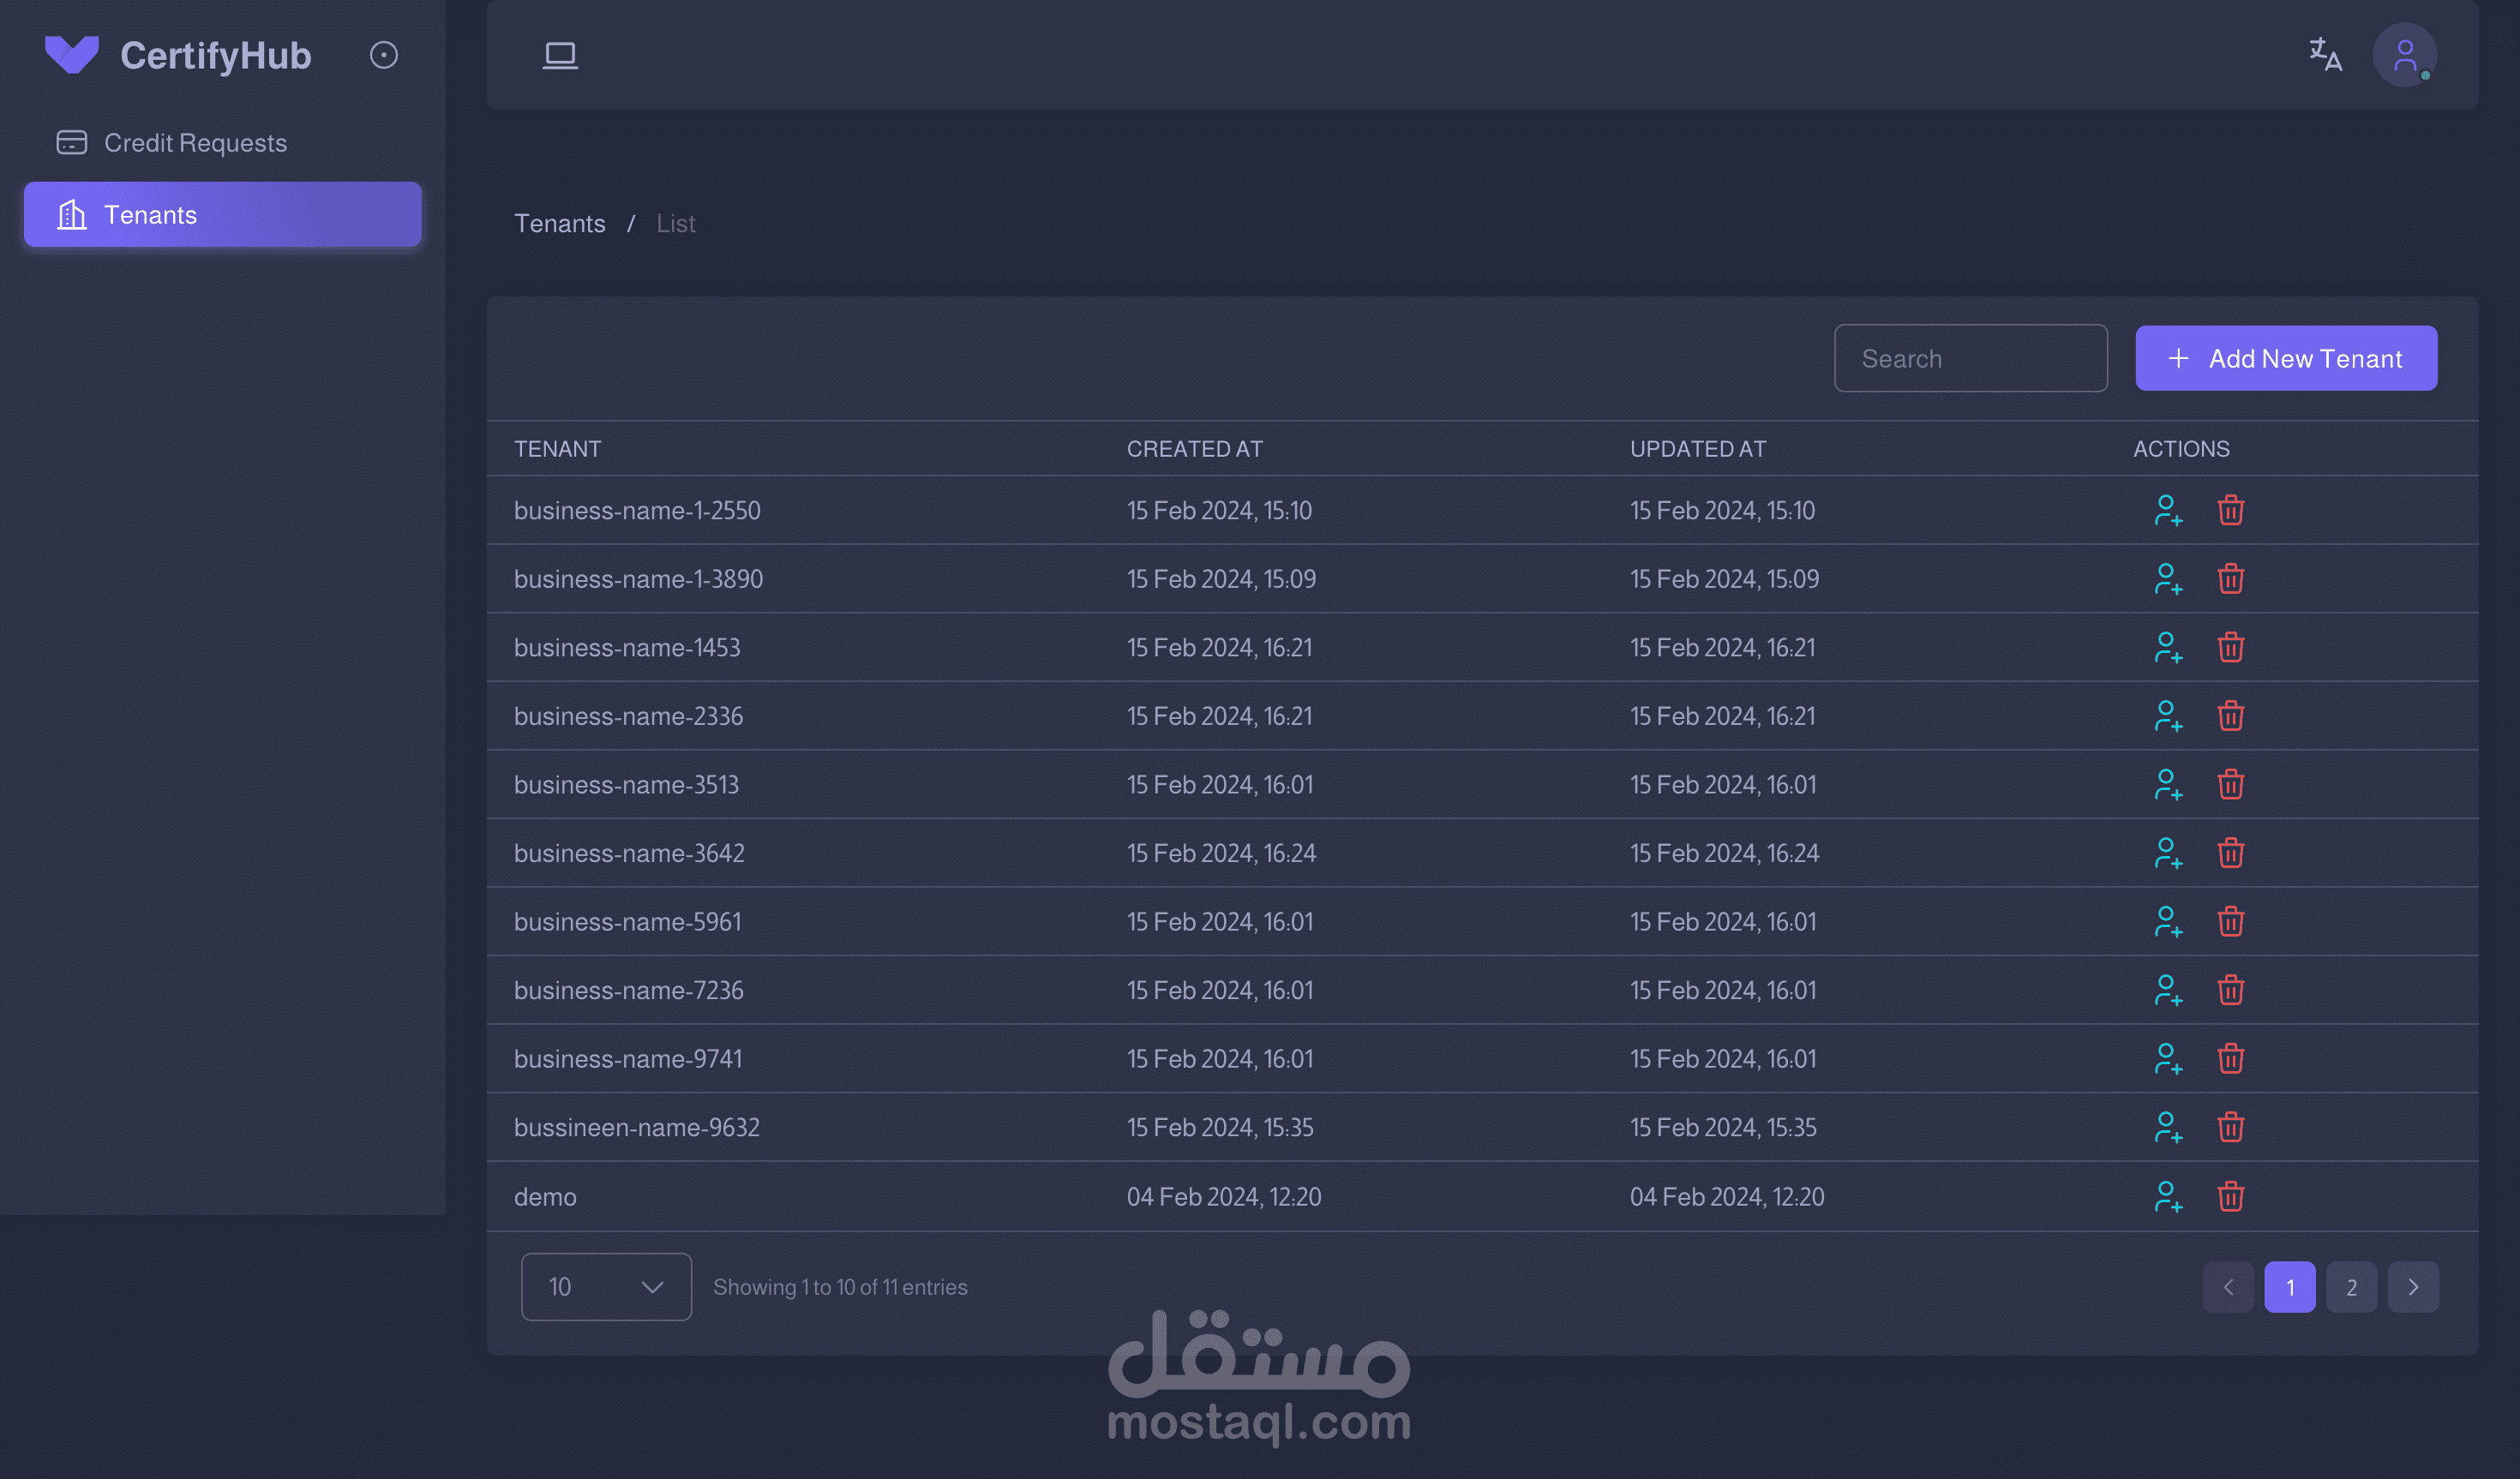Image resolution: width=2520 pixels, height=1479 pixels.
Task: Focus the Search input field
Action: click(1970, 358)
